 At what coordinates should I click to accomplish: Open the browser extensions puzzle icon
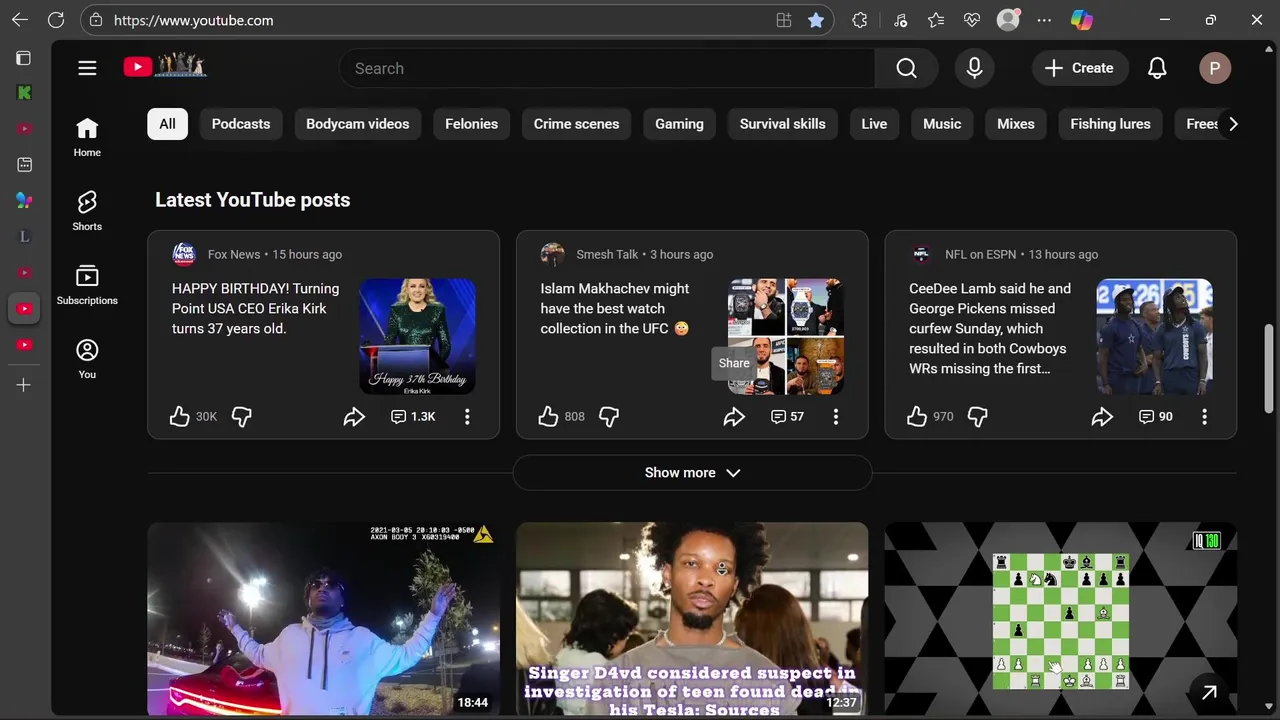click(x=860, y=20)
